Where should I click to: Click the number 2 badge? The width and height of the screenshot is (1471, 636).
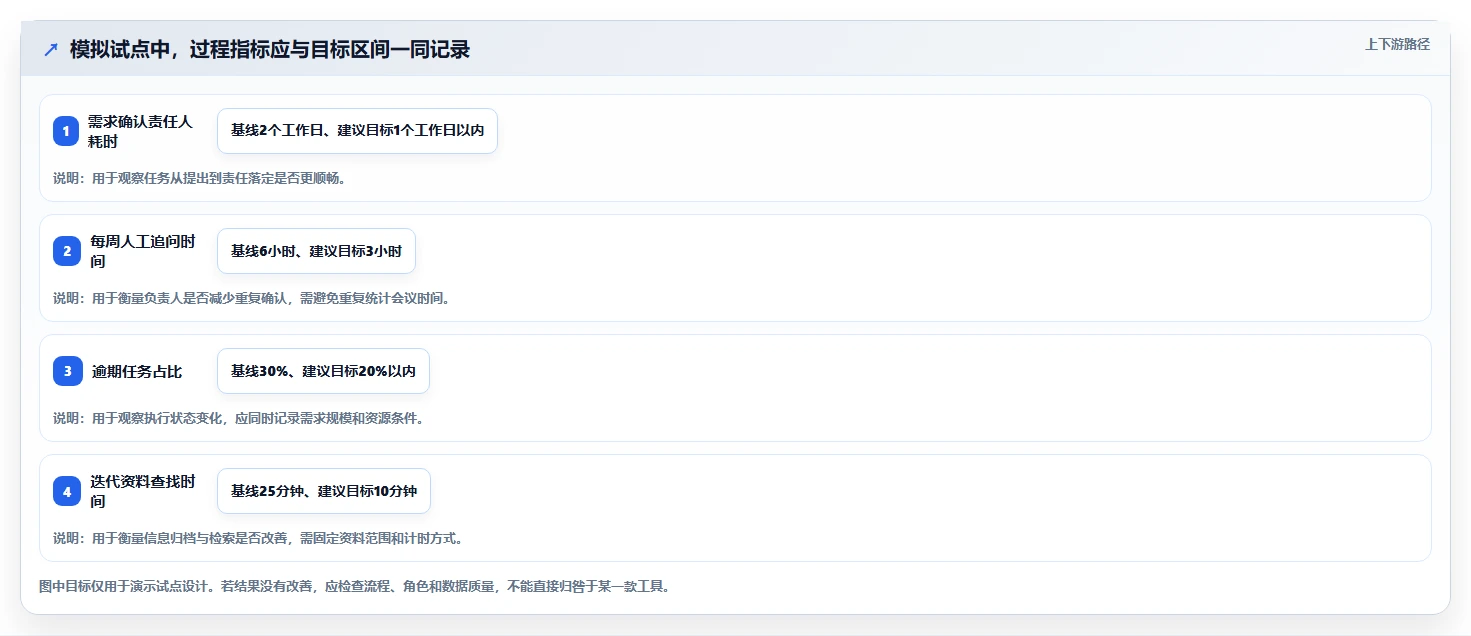(67, 251)
